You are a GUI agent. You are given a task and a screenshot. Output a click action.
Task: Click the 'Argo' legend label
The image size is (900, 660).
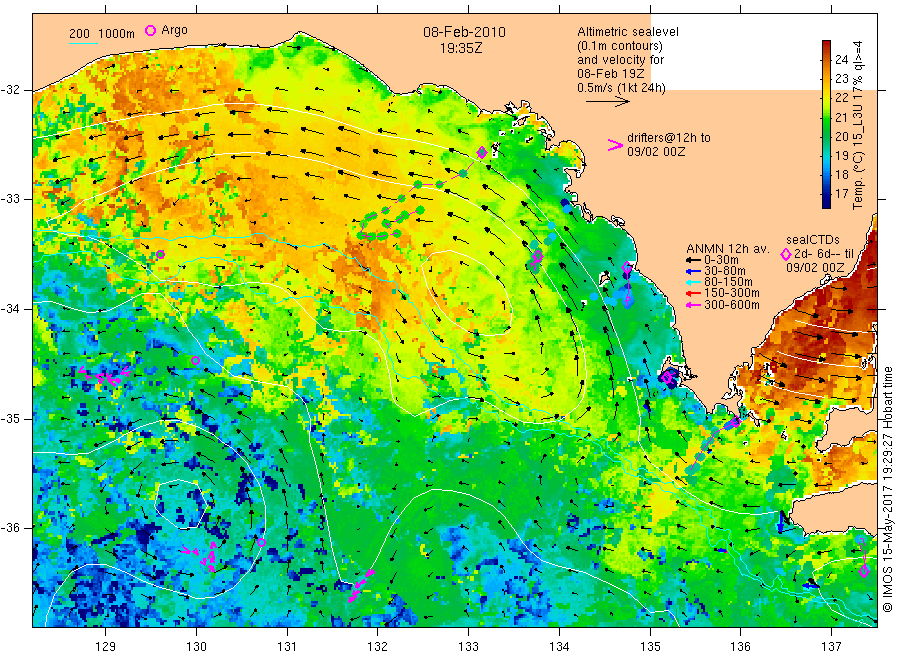point(174,30)
